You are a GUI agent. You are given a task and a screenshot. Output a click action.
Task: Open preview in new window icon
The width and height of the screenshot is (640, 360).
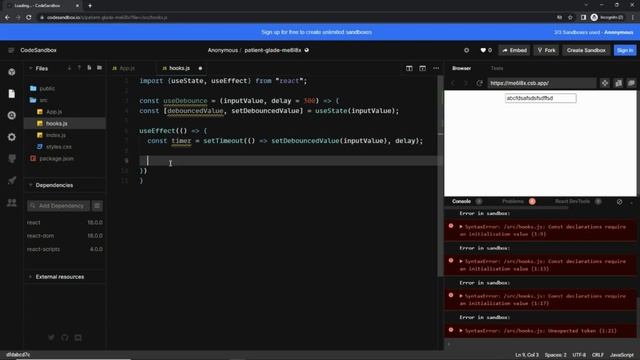point(631,83)
